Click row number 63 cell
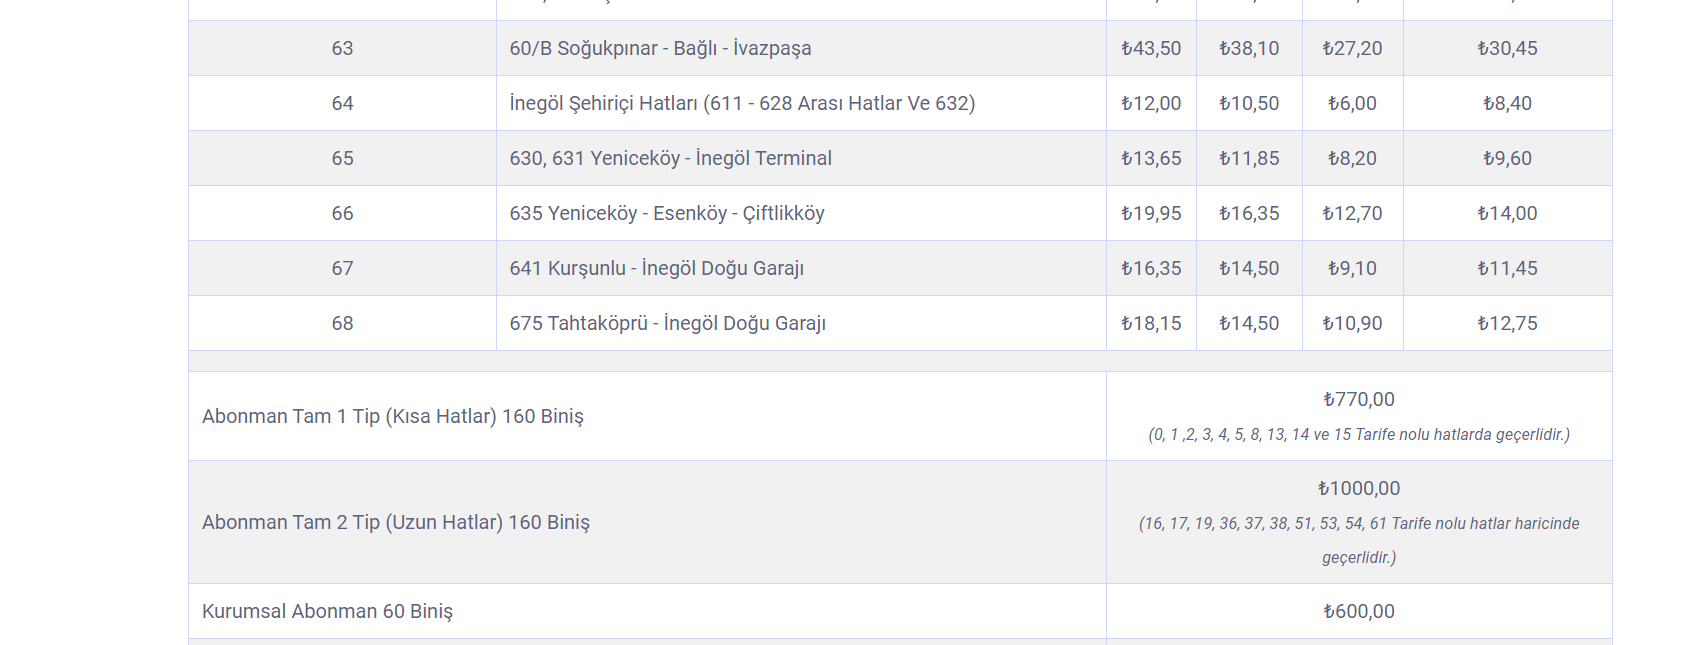Image resolution: width=1702 pixels, height=645 pixels. click(x=342, y=48)
